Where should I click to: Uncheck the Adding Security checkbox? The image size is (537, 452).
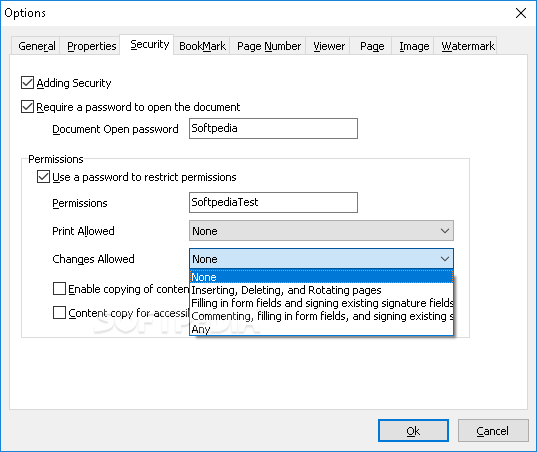(x=27, y=83)
